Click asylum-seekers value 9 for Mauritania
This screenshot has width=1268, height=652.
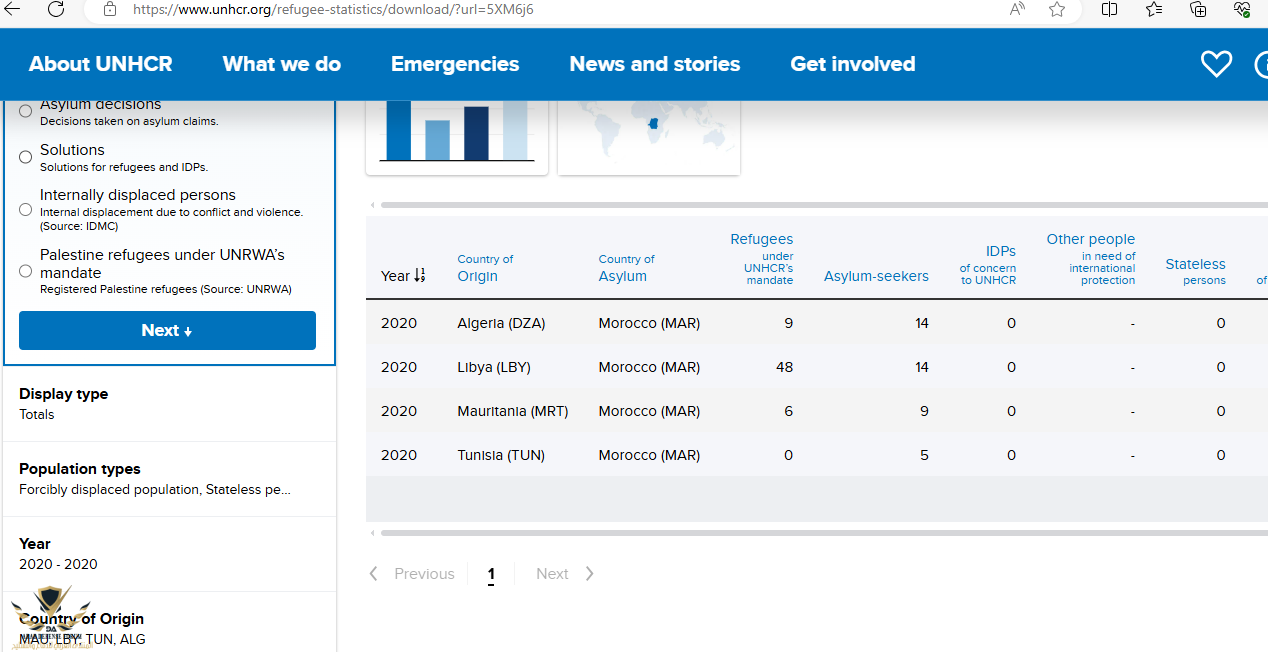(x=924, y=411)
